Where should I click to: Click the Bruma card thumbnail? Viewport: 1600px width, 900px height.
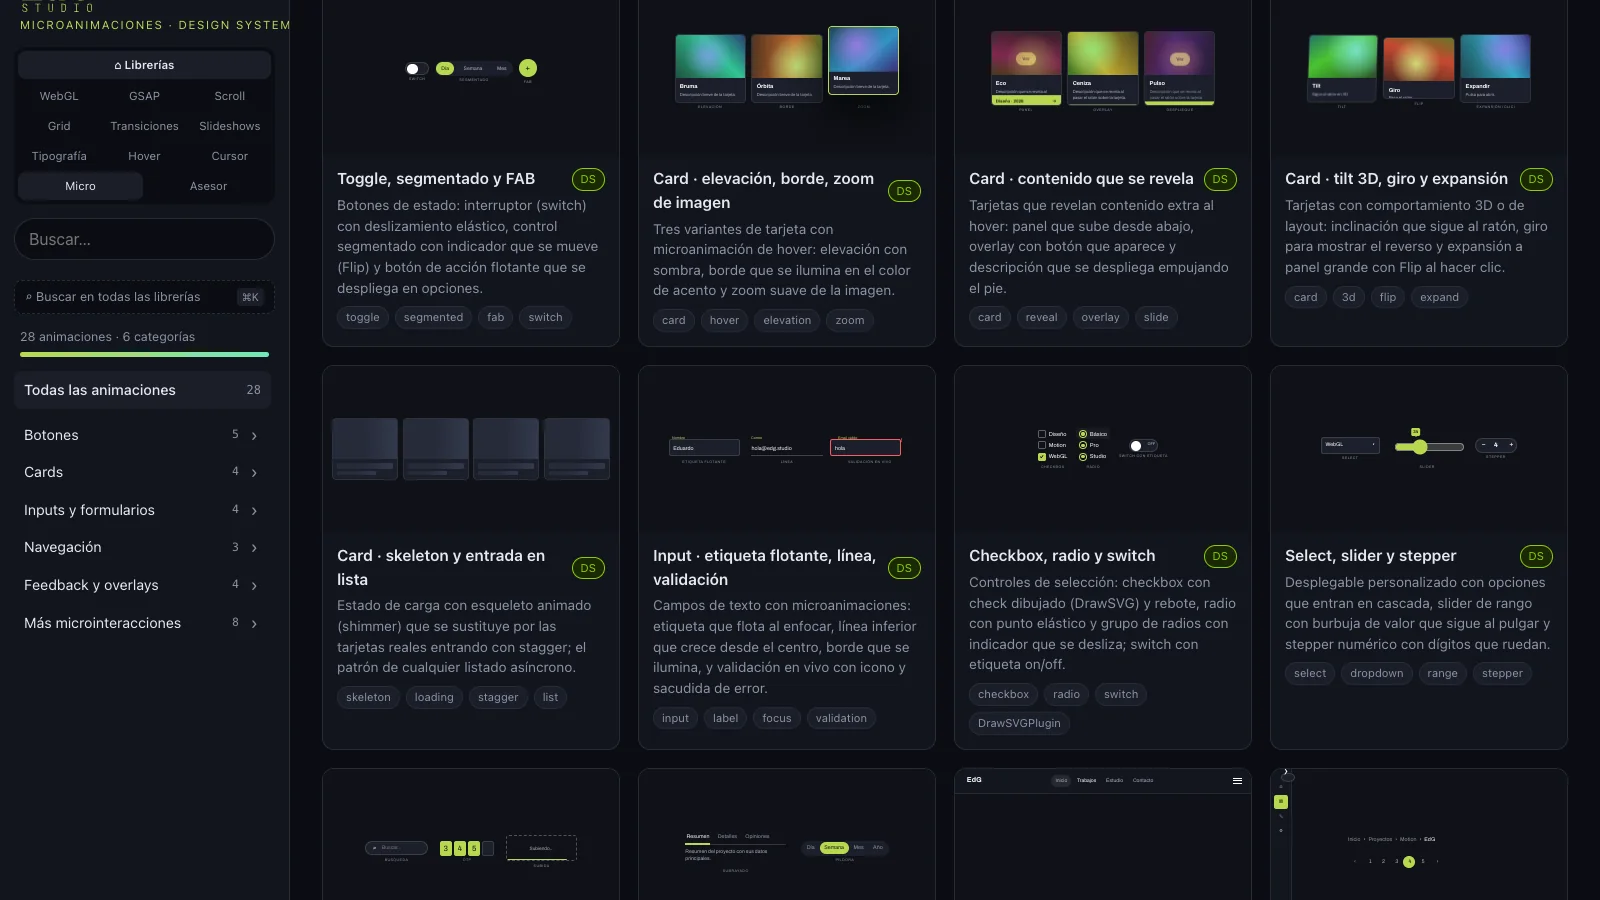(710, 68)
